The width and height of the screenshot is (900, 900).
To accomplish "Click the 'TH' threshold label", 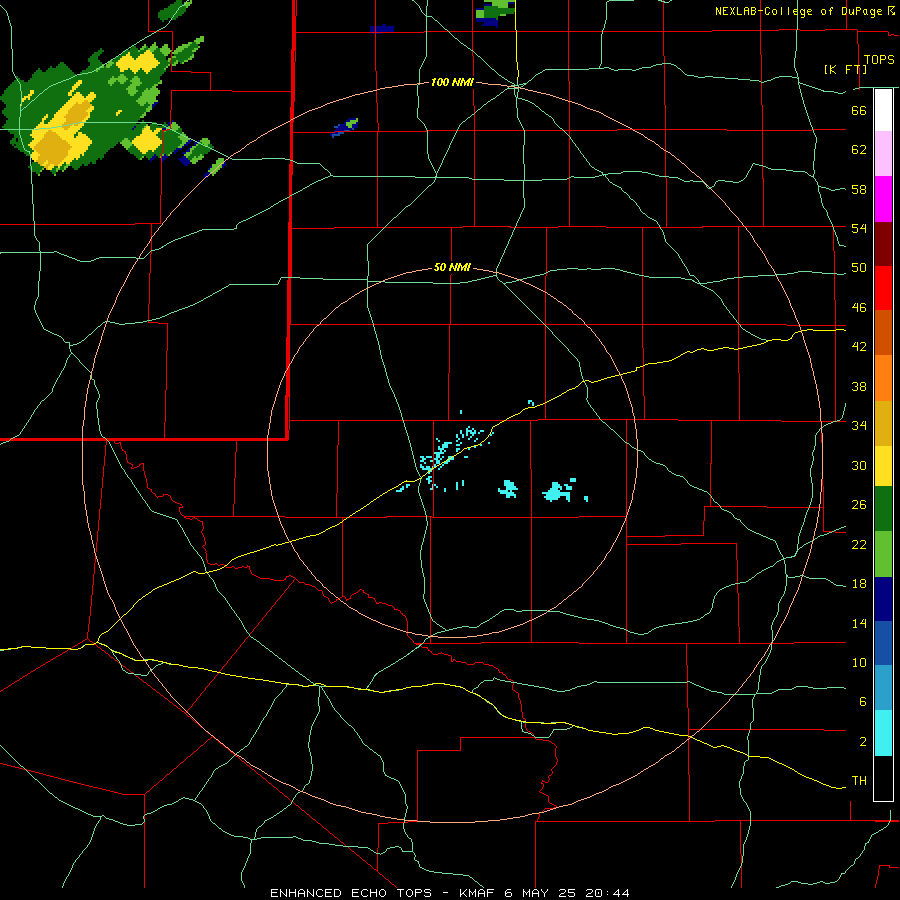I will pos(859,781).
